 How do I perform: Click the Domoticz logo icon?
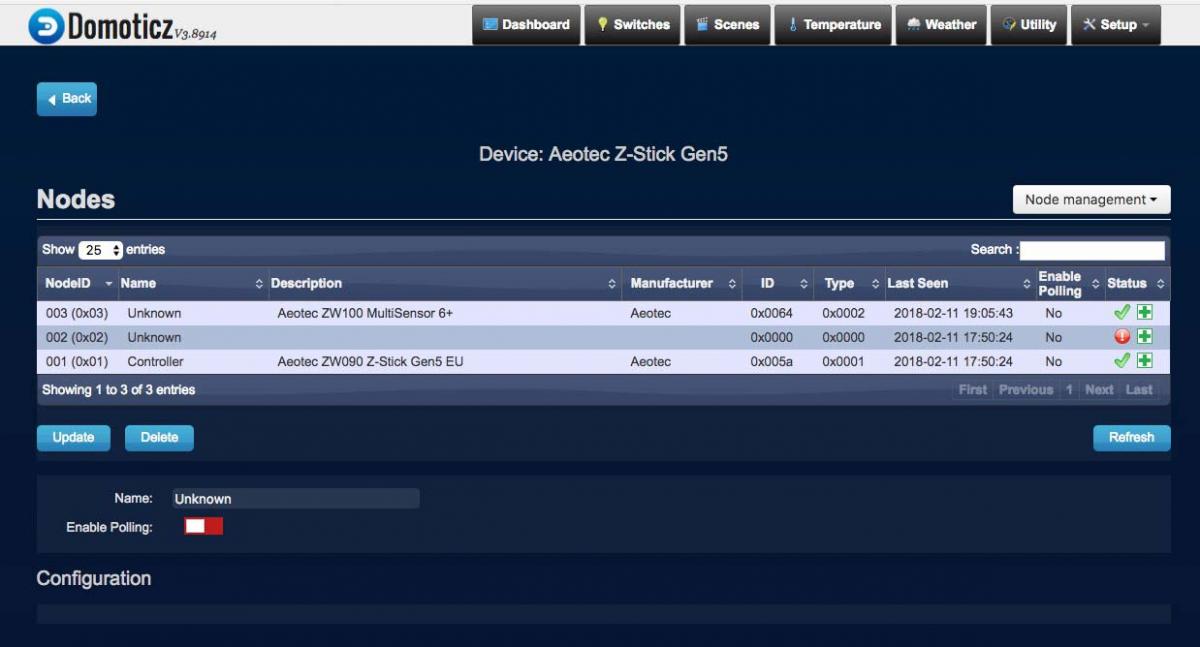46,25
